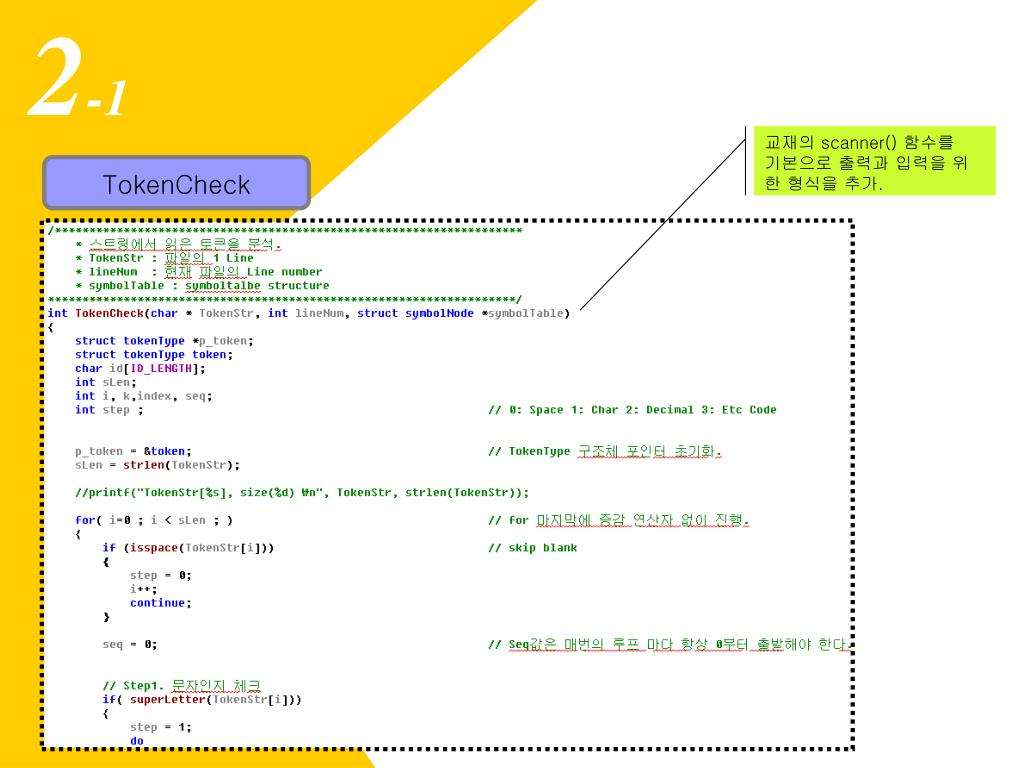
Task: Click the 'continue;' keyword line
Action: 160,603
